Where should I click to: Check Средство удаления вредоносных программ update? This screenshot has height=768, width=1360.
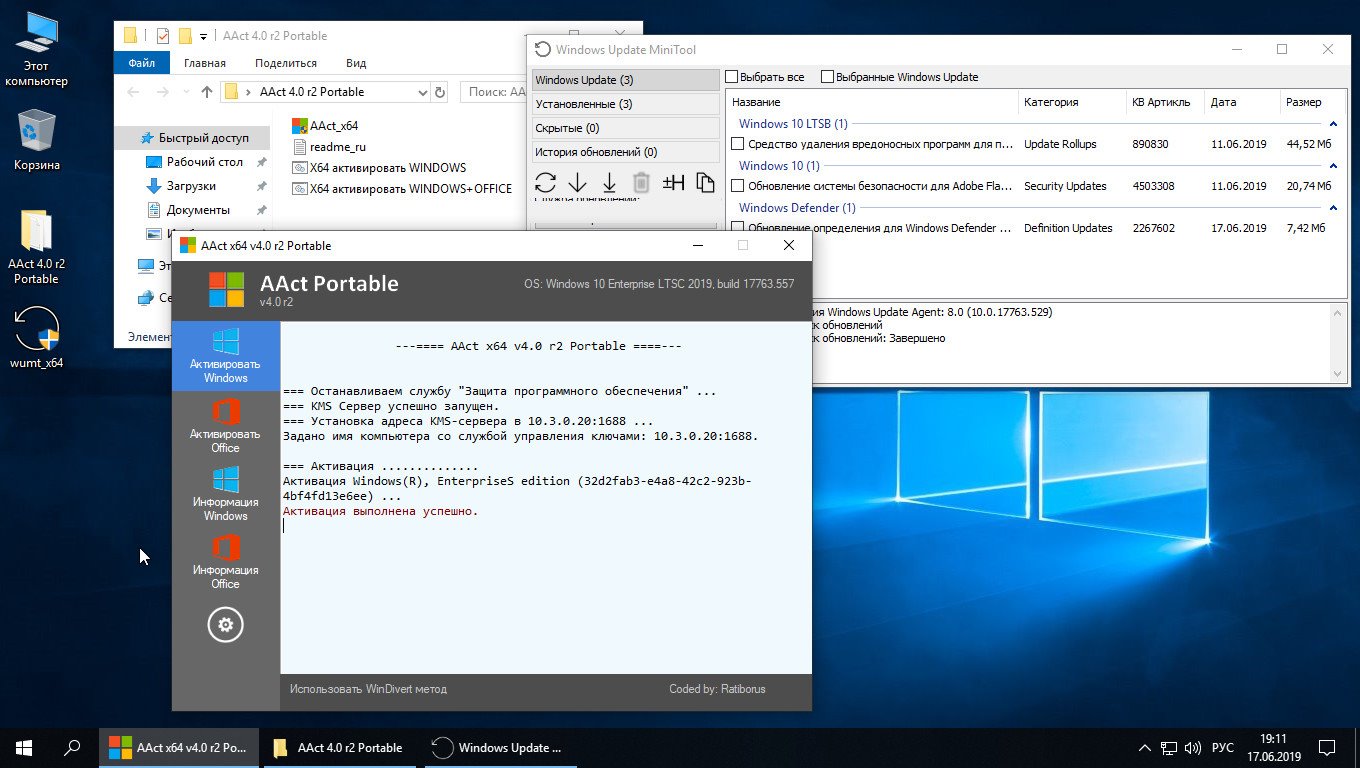point(738,144)
